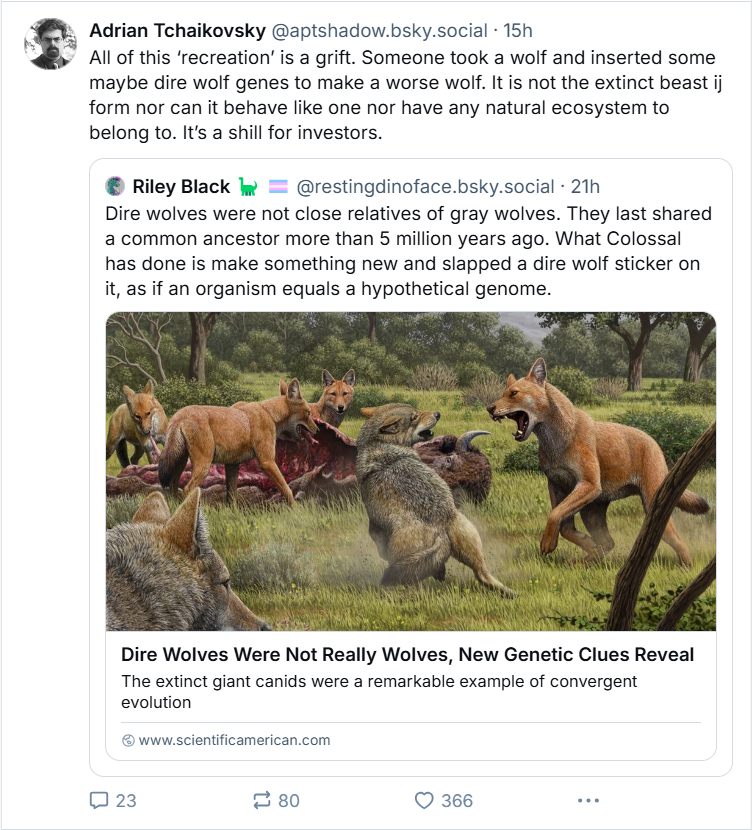
Task: Click the 15h timestamp on the main post
Action: click(x=520, y=32)
